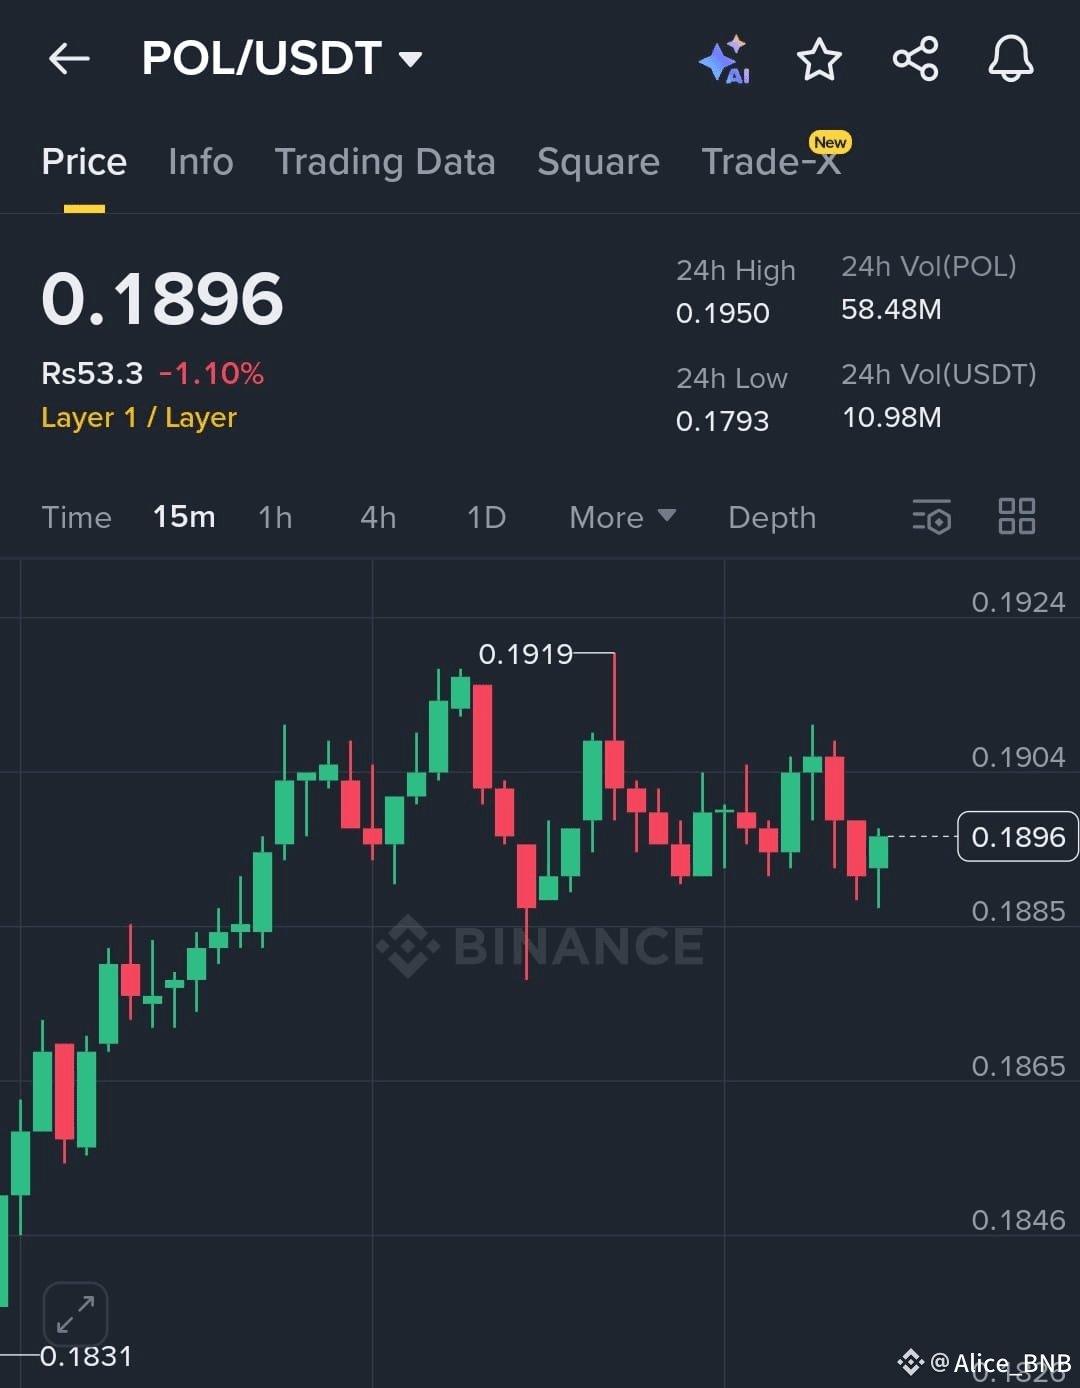Add POL/USDT to favorites with star
Viewport: 1080px width, 1388px height.
point(819,59)
